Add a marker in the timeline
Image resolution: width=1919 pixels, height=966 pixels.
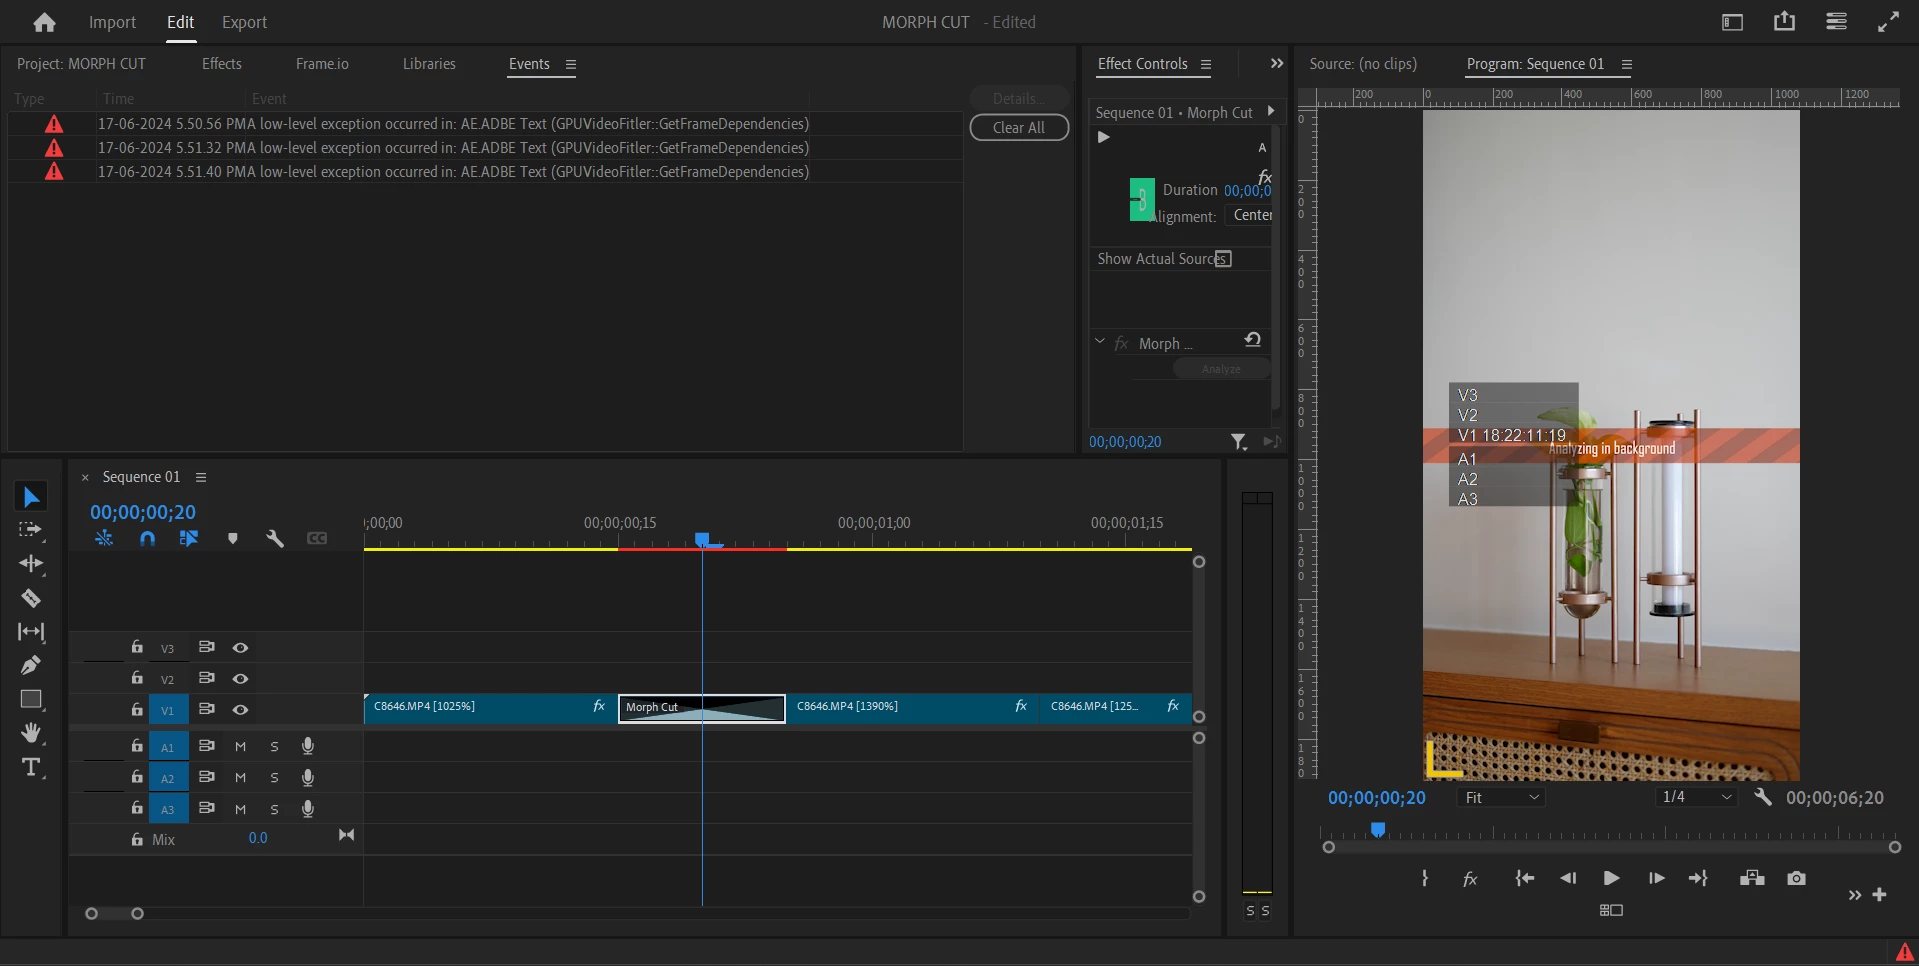[233, 539]
